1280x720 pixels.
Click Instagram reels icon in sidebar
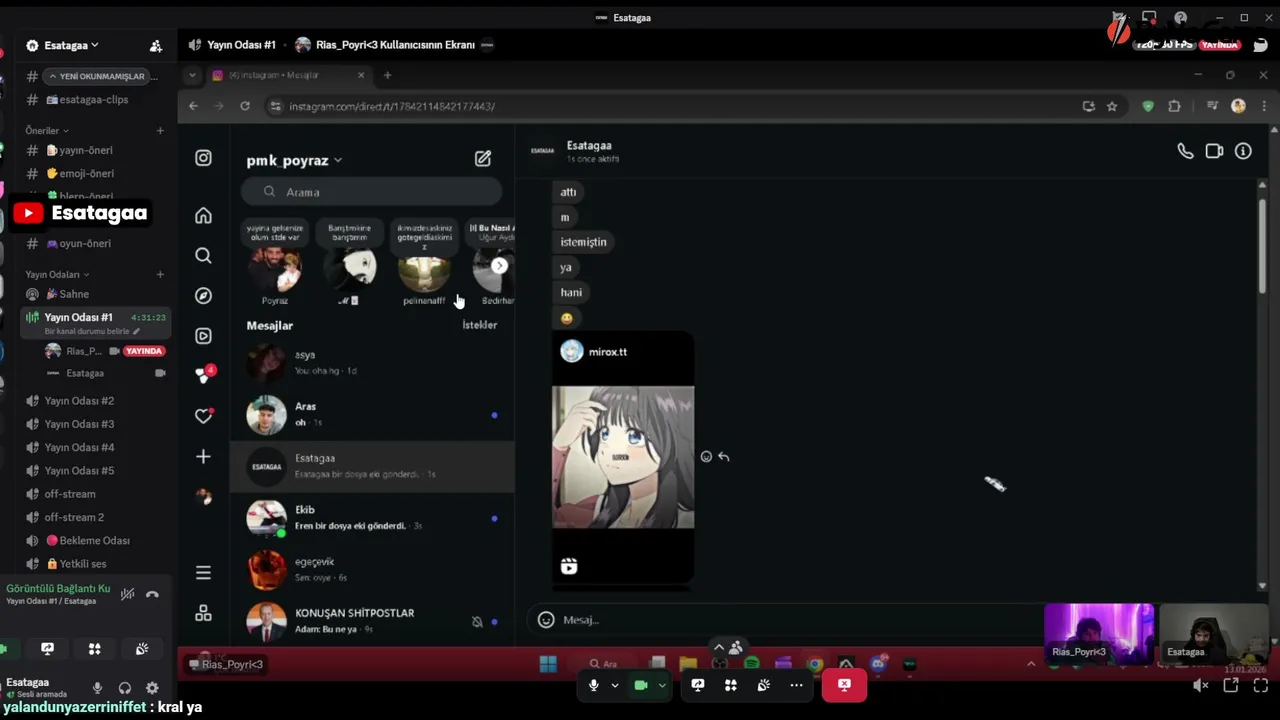click(203, 336)
